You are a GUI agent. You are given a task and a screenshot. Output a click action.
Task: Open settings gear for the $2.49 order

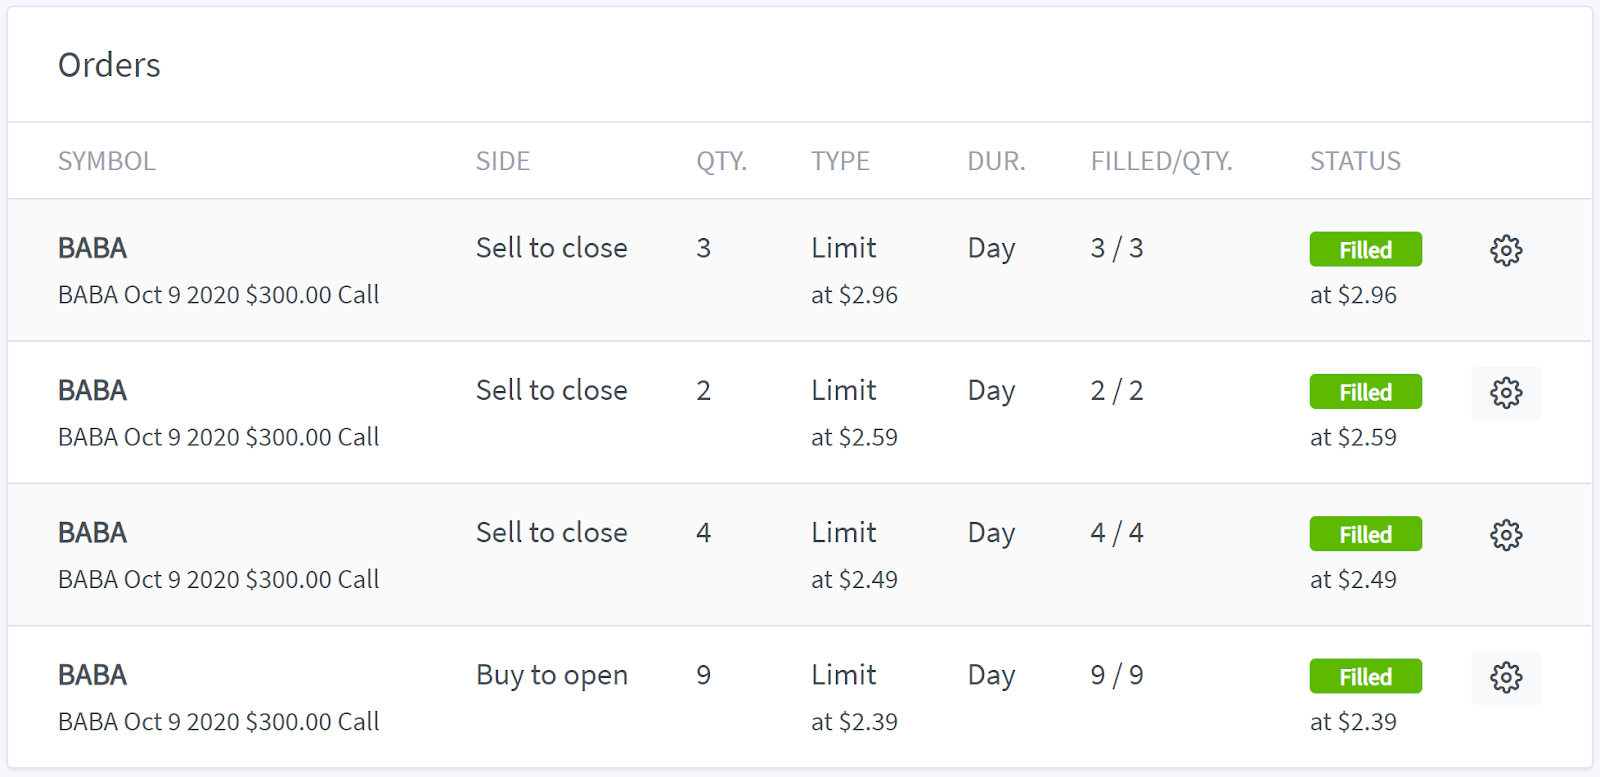pos(1506,535)
